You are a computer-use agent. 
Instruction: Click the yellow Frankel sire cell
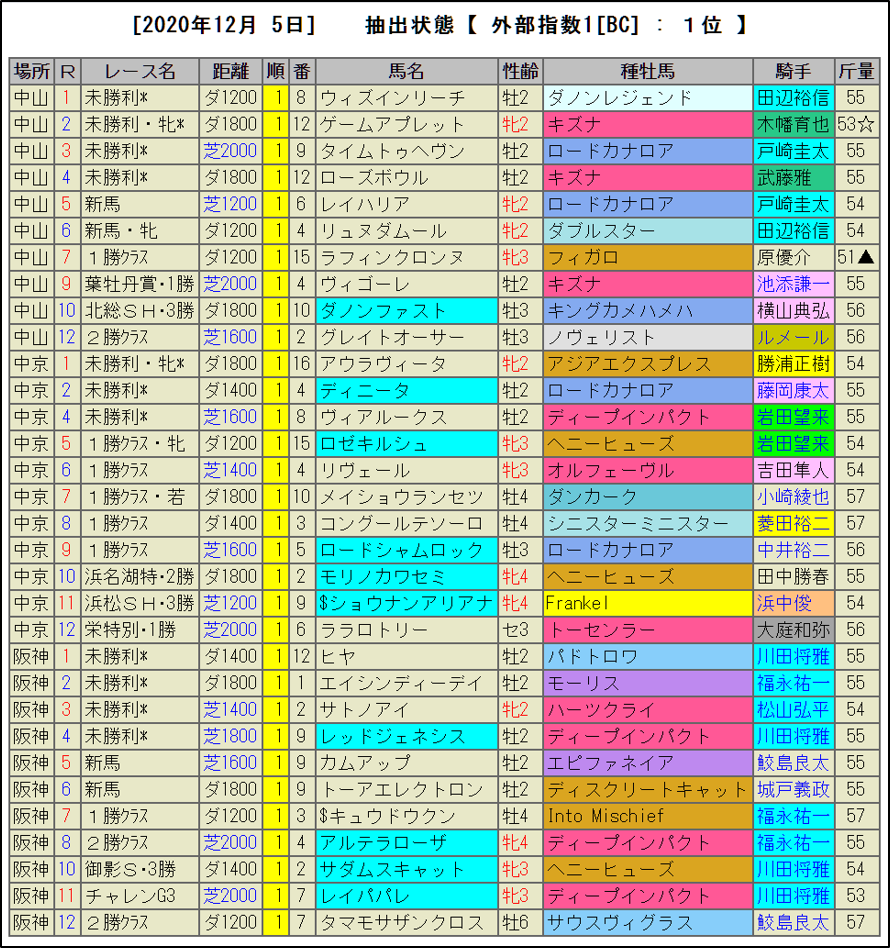click(x=647, y=603)
